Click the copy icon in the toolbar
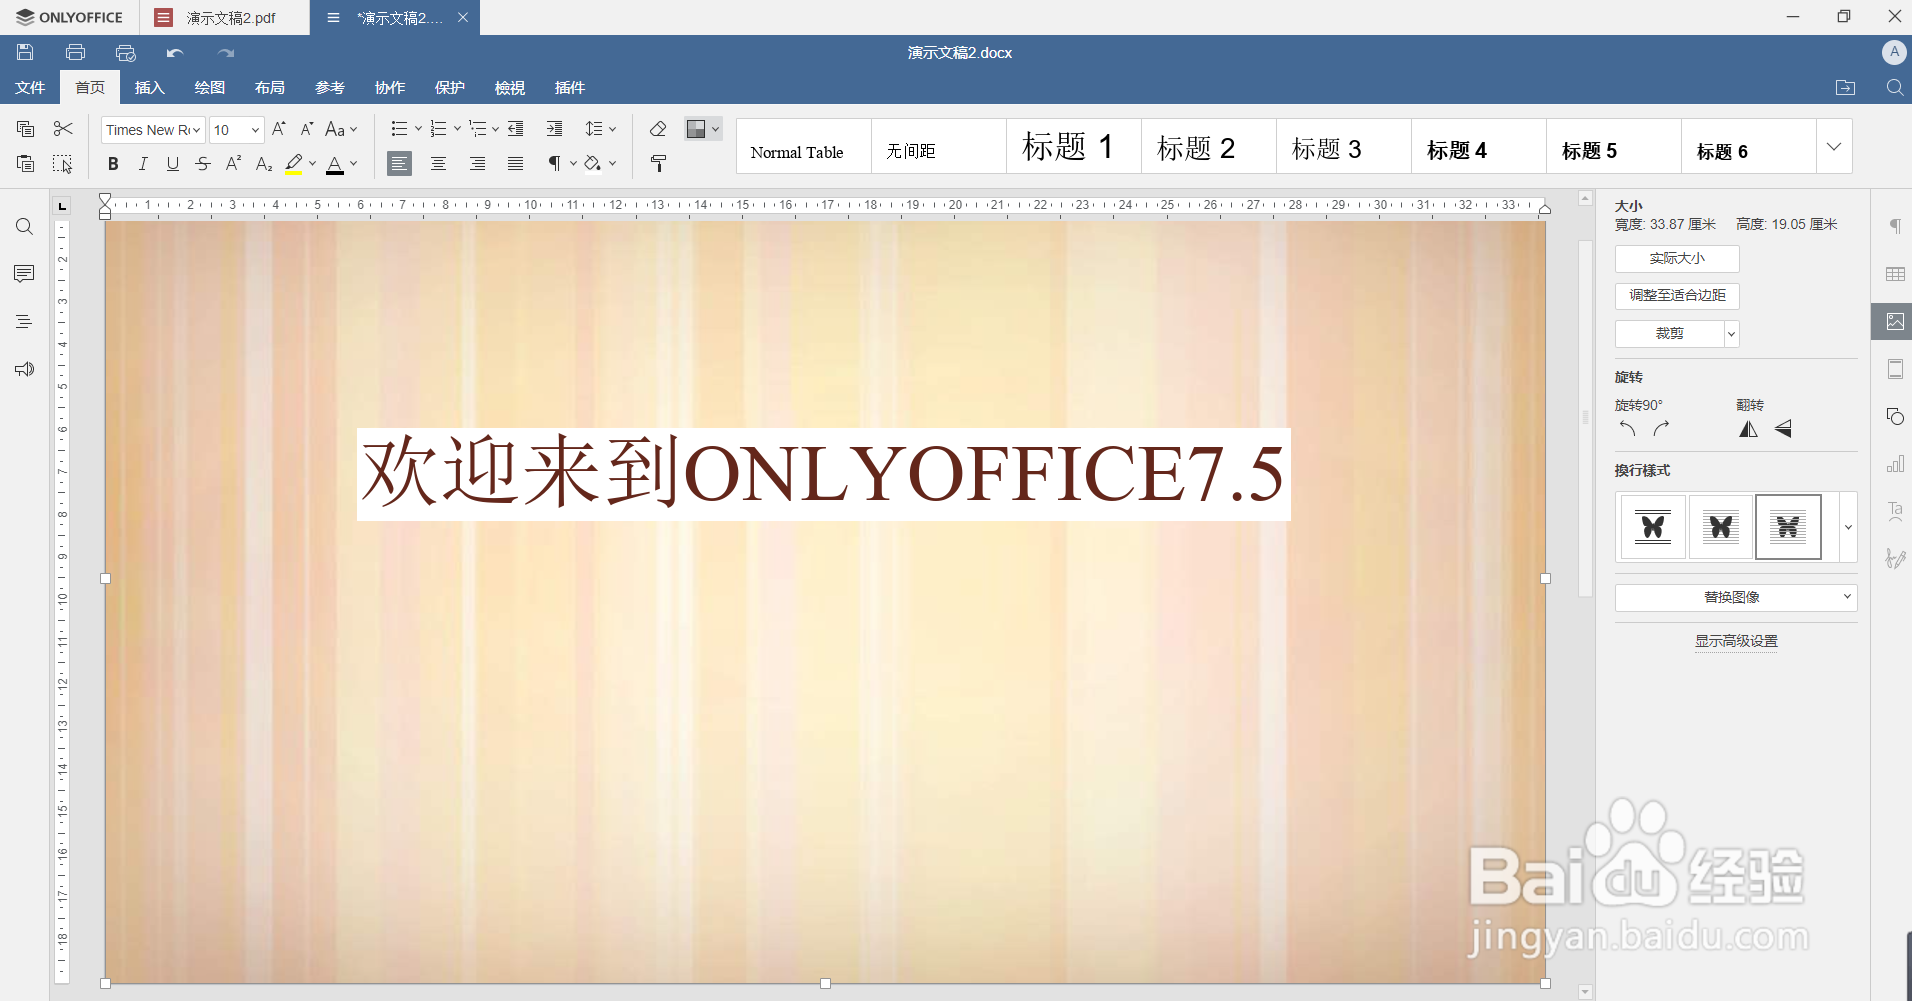The width and height of the screenshot is (1912, 1001). [25, 129]
